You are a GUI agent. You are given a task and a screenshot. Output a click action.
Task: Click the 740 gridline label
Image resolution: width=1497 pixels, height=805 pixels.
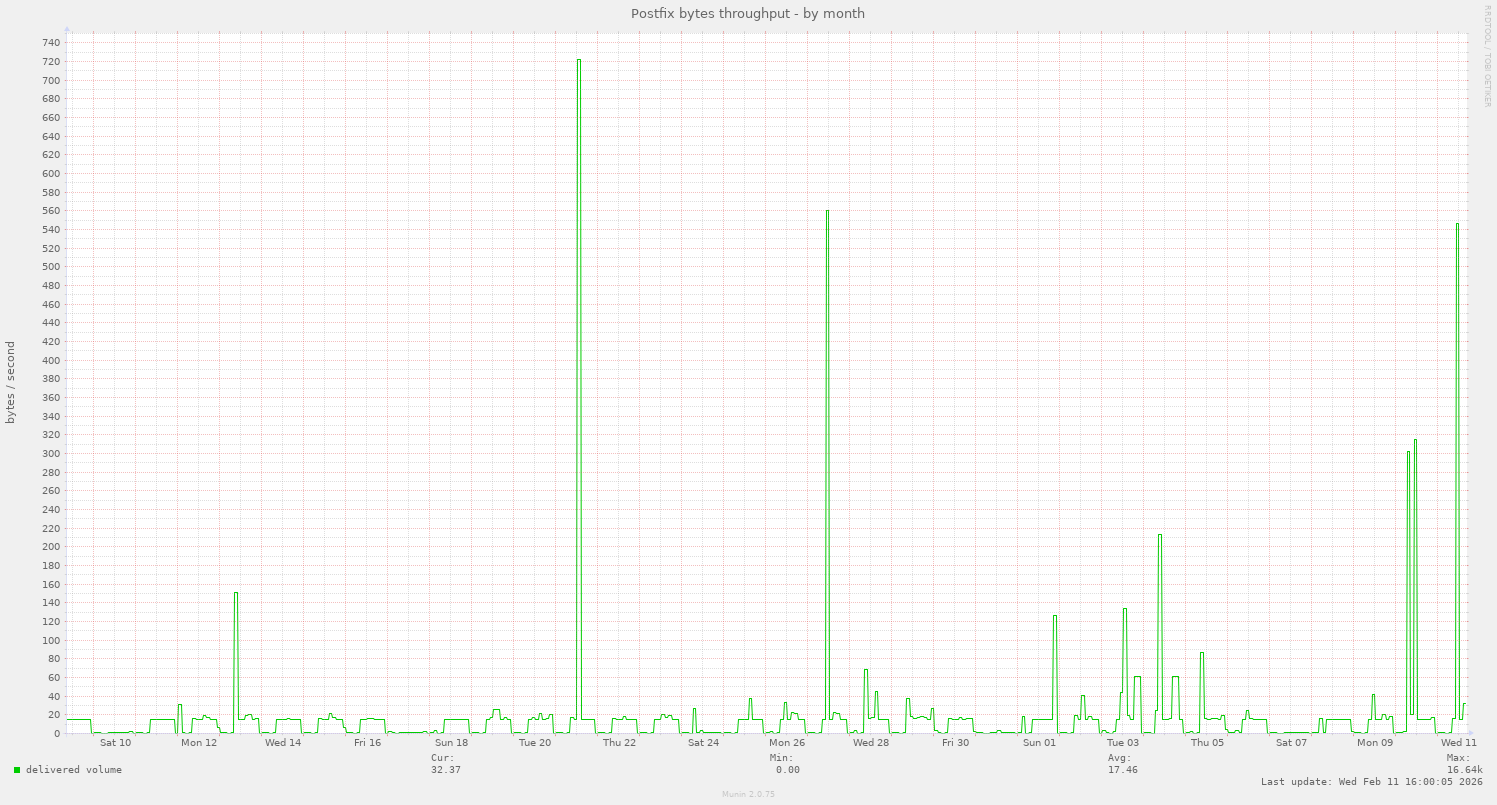click(49, 42)
